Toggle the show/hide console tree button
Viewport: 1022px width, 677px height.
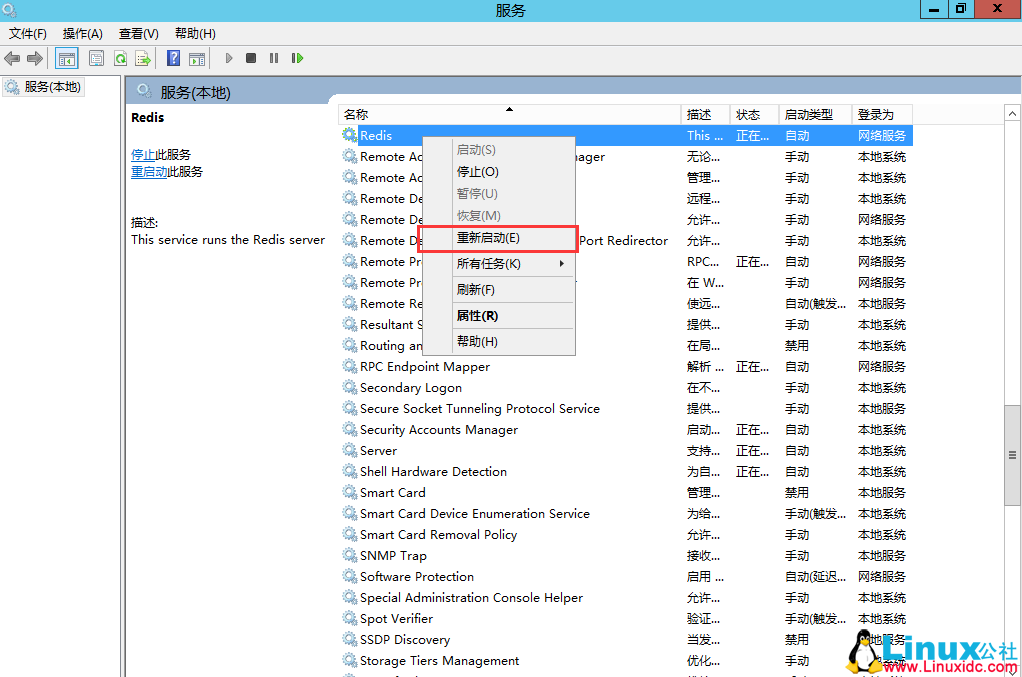coord(67,58)
